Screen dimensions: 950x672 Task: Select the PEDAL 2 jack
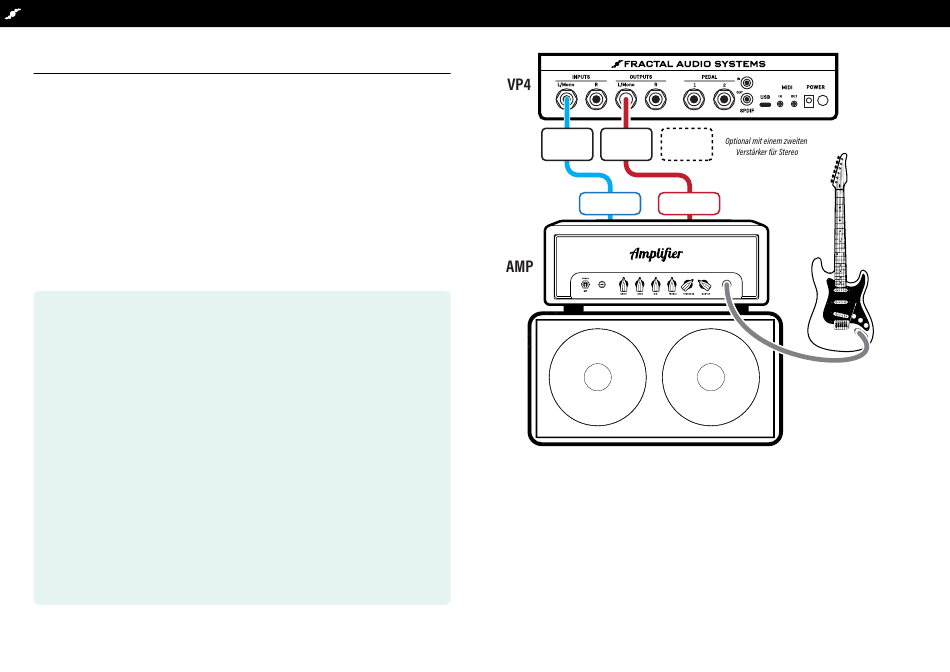click(724, 99)
